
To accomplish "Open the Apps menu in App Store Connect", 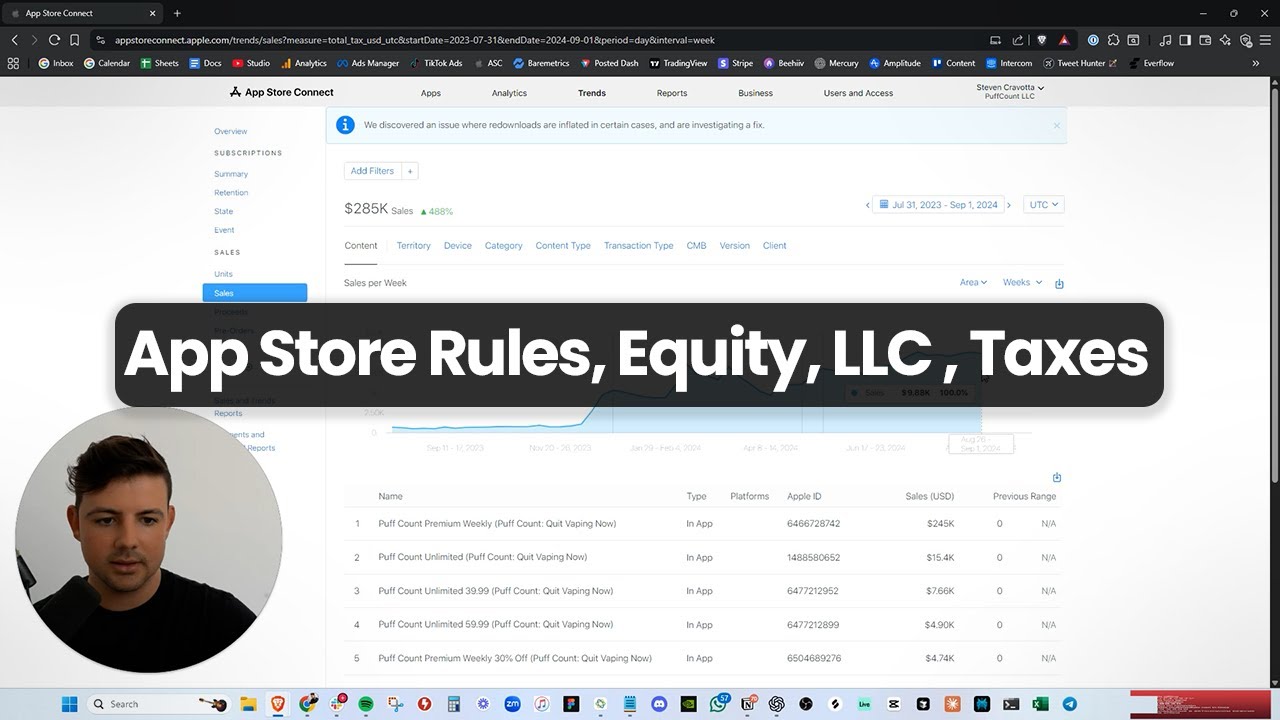I will point(431,93).
